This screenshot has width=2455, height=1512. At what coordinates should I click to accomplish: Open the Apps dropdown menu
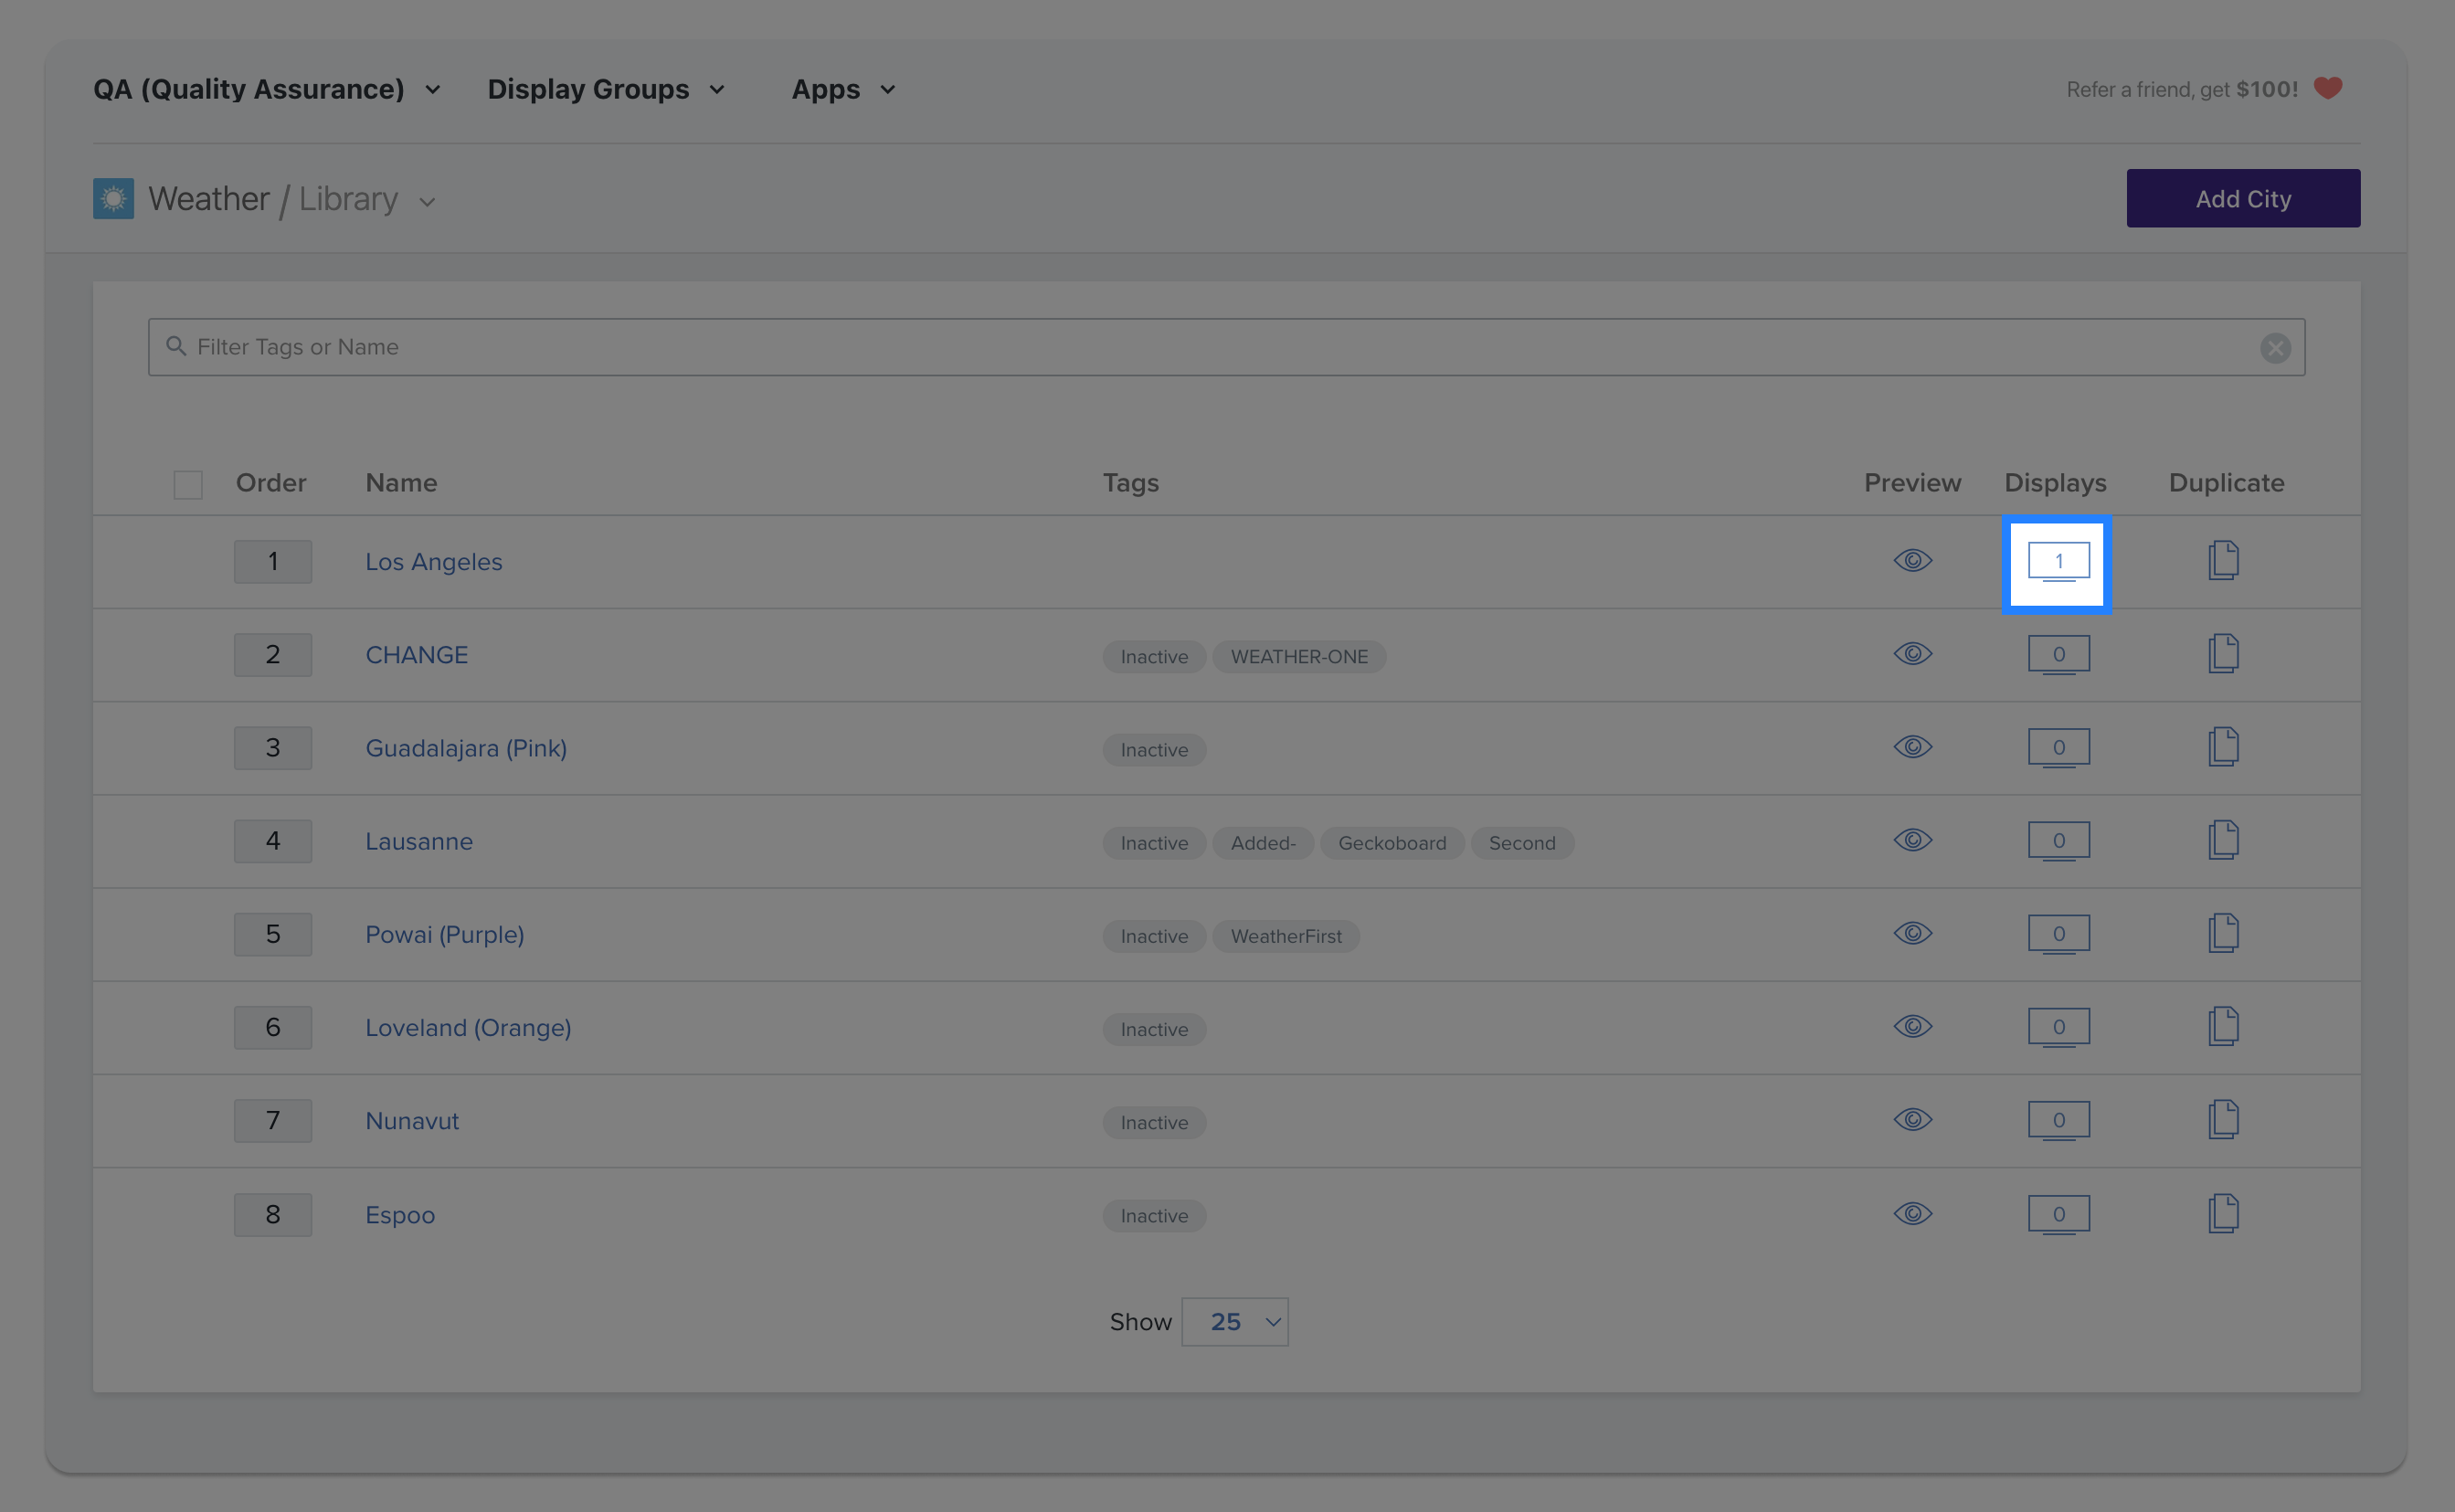point(843,89)
